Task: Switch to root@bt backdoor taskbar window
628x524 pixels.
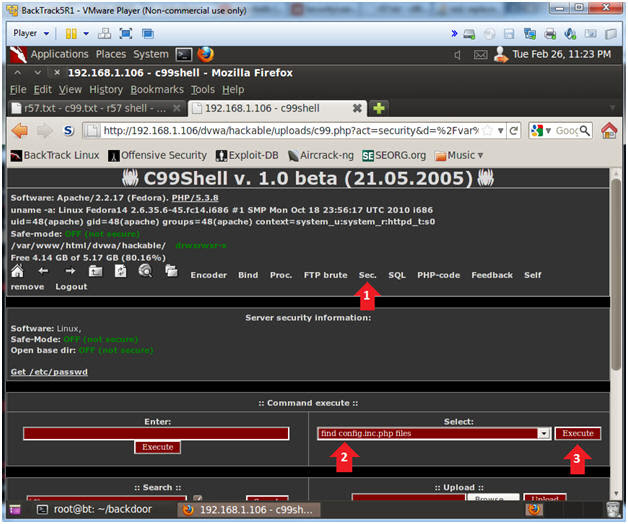Action: [94, 510]
